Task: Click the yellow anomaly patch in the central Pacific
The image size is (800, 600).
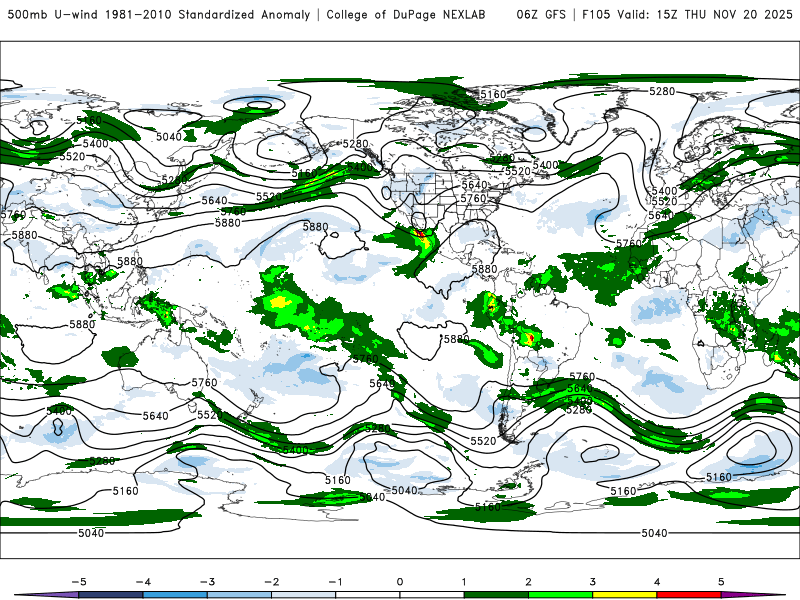Action: coord(280,302)
